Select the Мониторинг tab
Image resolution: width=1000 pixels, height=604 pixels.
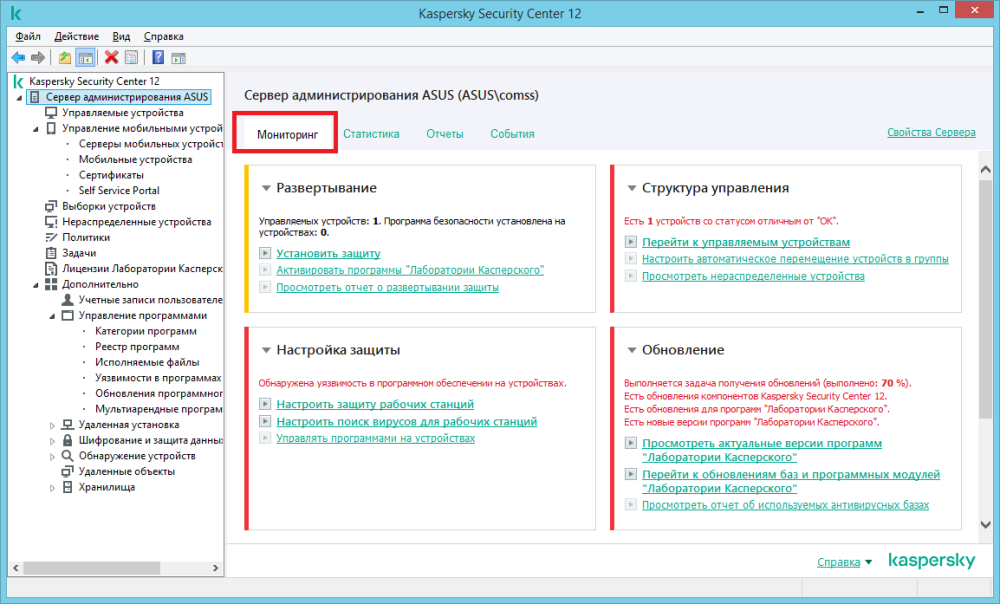point(288,135)
